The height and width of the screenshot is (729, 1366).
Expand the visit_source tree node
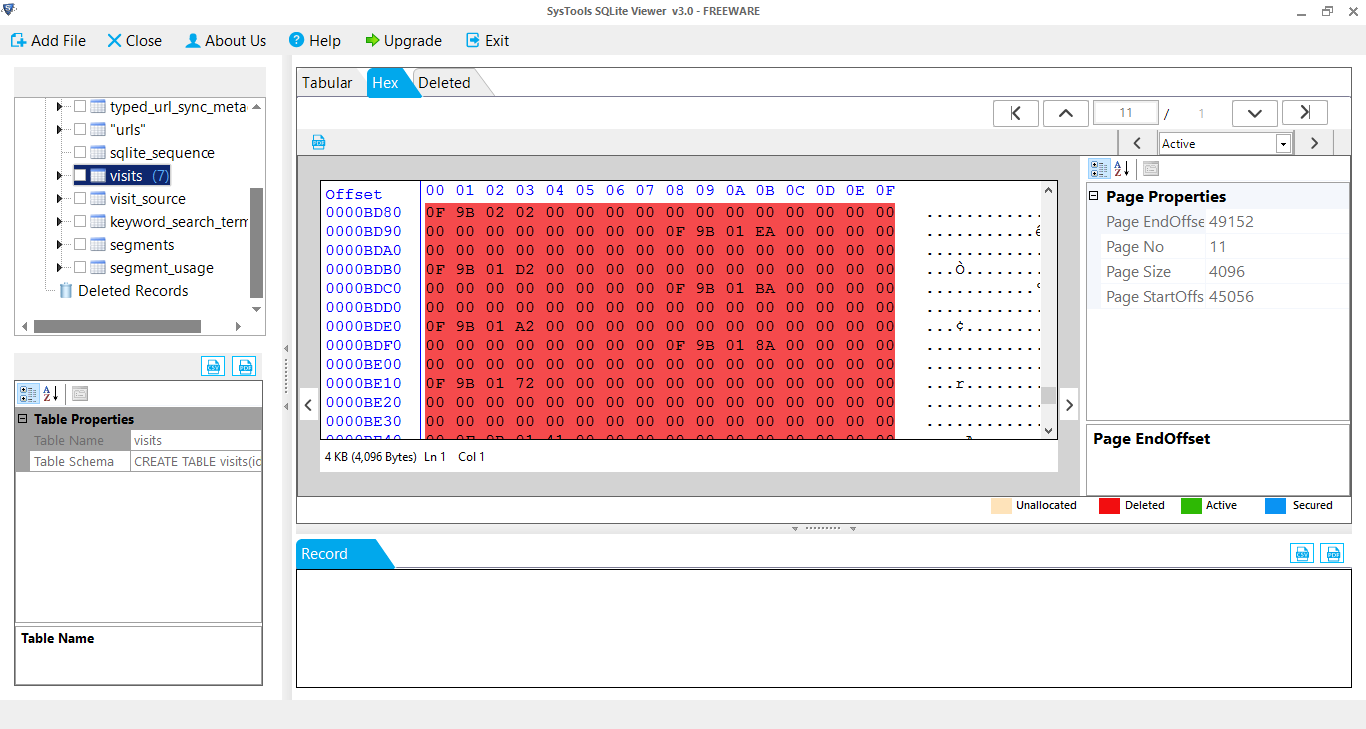coord(59,199)
